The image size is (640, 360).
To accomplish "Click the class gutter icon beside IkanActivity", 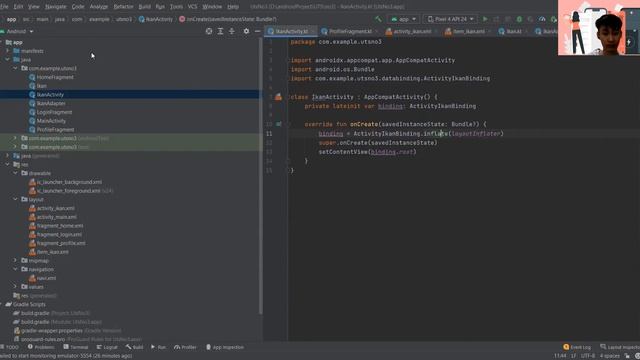I will 278,97.
